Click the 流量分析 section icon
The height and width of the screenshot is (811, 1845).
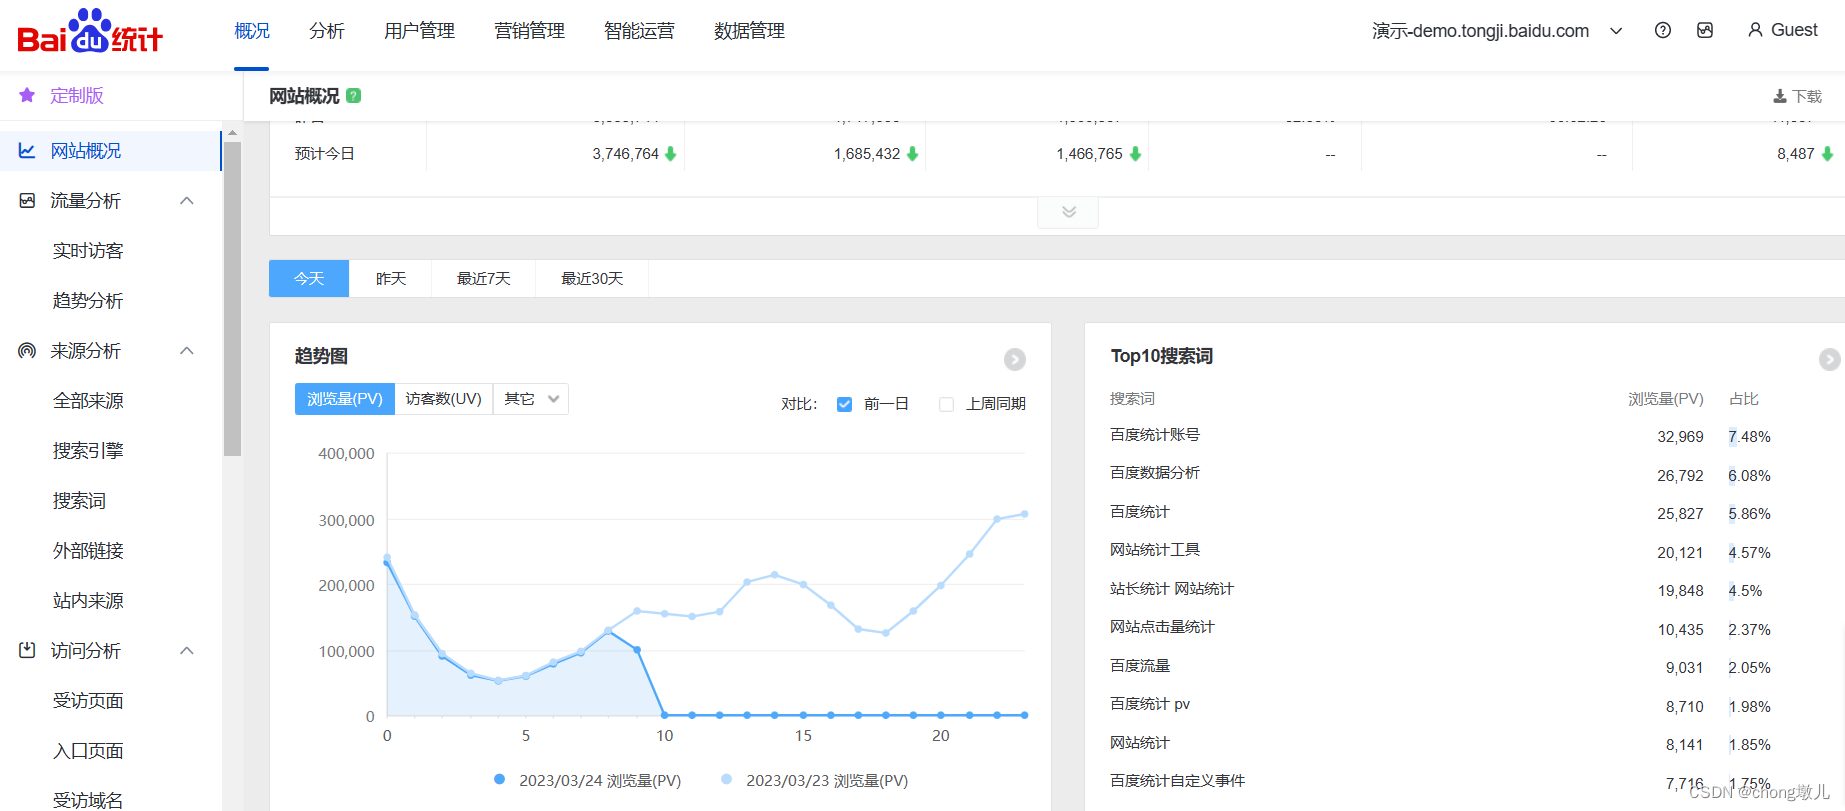point(27,200)
